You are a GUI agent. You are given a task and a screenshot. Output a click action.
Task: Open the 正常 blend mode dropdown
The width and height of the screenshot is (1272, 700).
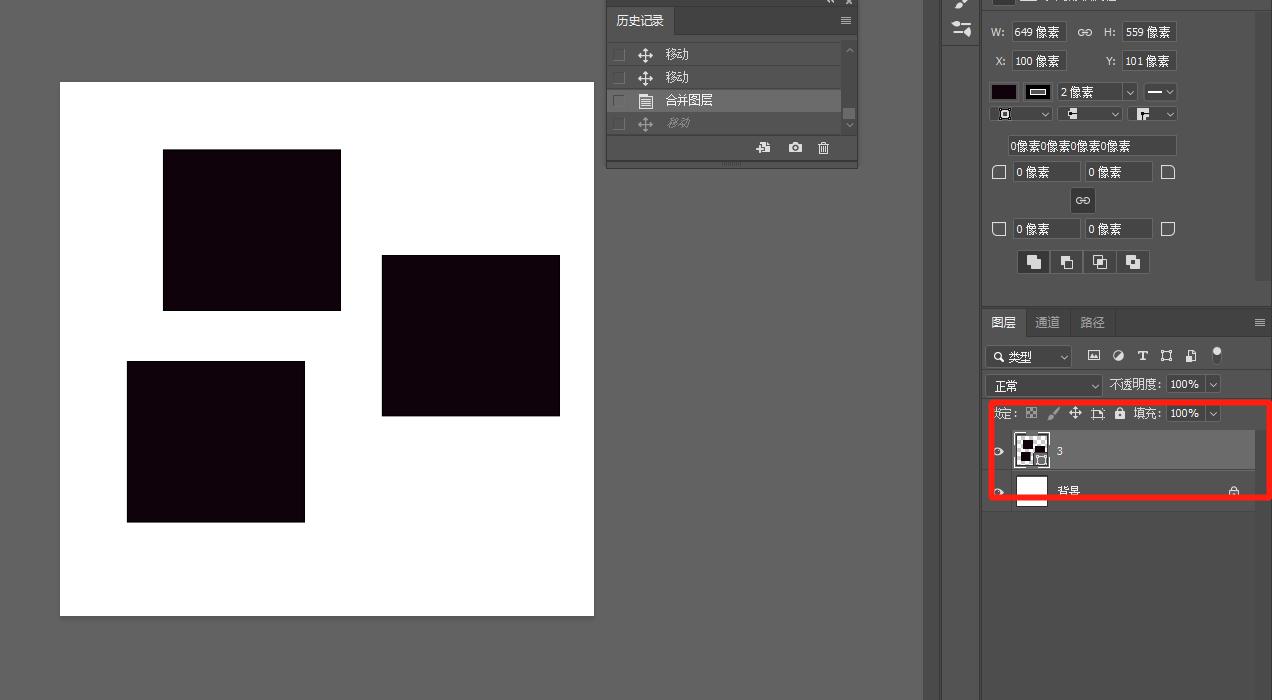pyautogui.click(x=1043, y=385)
